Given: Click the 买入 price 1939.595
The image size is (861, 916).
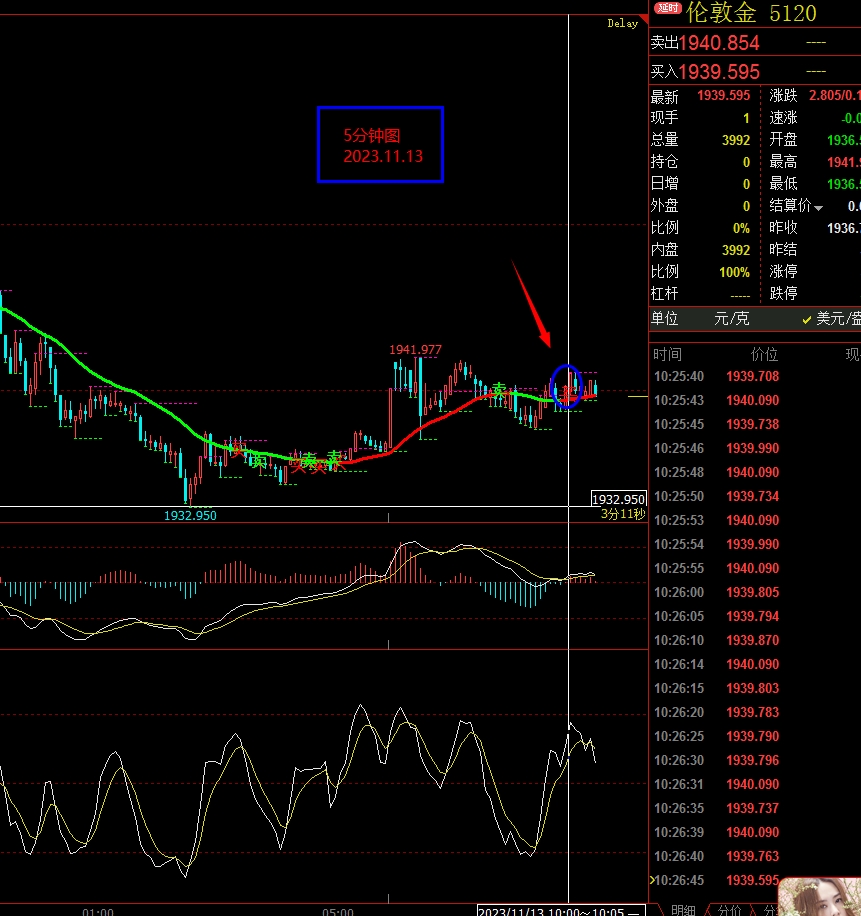Looking at the screenshot, I should click(x=719, y=72).
